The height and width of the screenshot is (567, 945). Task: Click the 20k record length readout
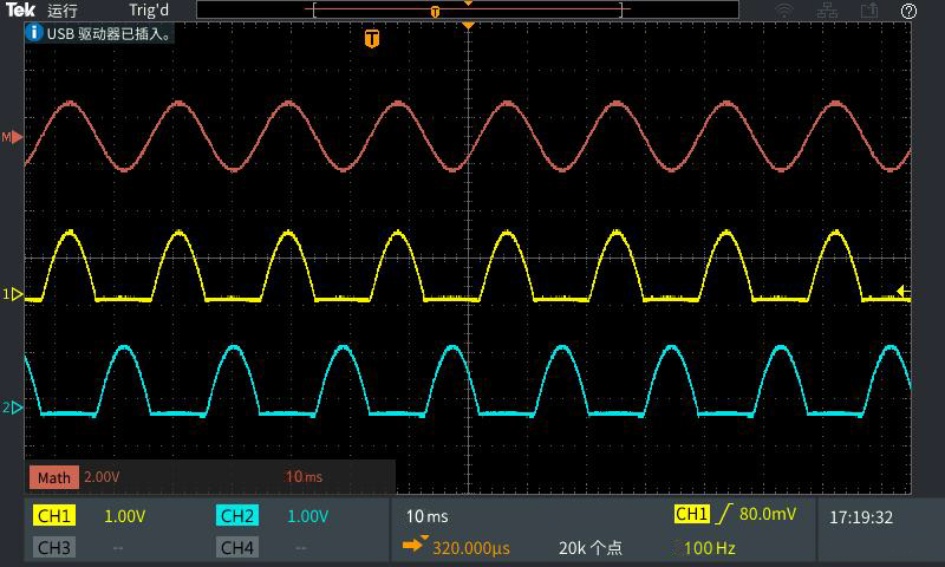[590, 548]
